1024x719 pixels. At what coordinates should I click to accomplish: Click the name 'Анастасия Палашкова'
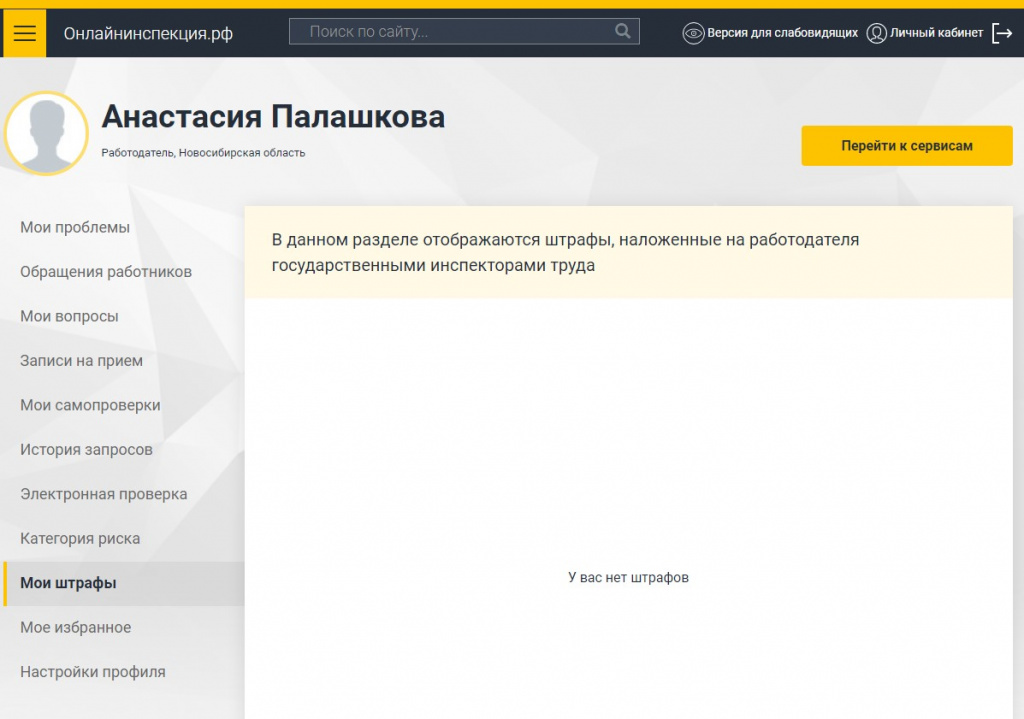(x=273, y=117)
